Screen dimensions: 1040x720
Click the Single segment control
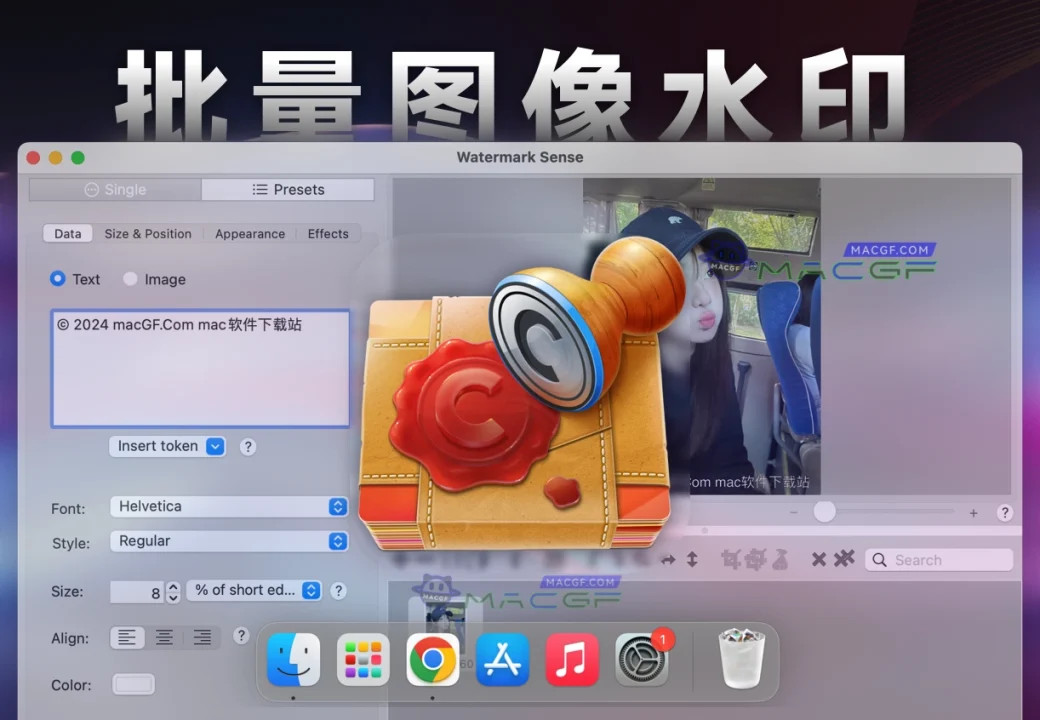coord(115,189)
